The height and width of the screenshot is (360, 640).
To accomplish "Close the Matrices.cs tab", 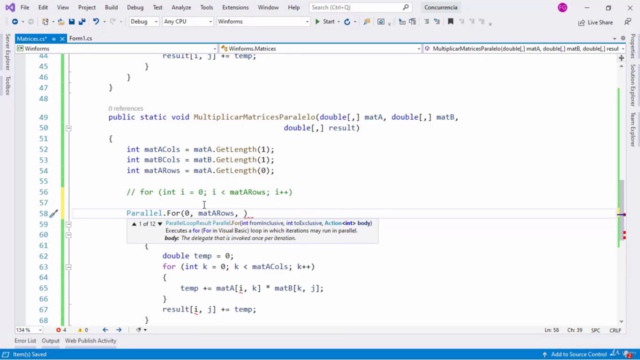I will [62, 39].
